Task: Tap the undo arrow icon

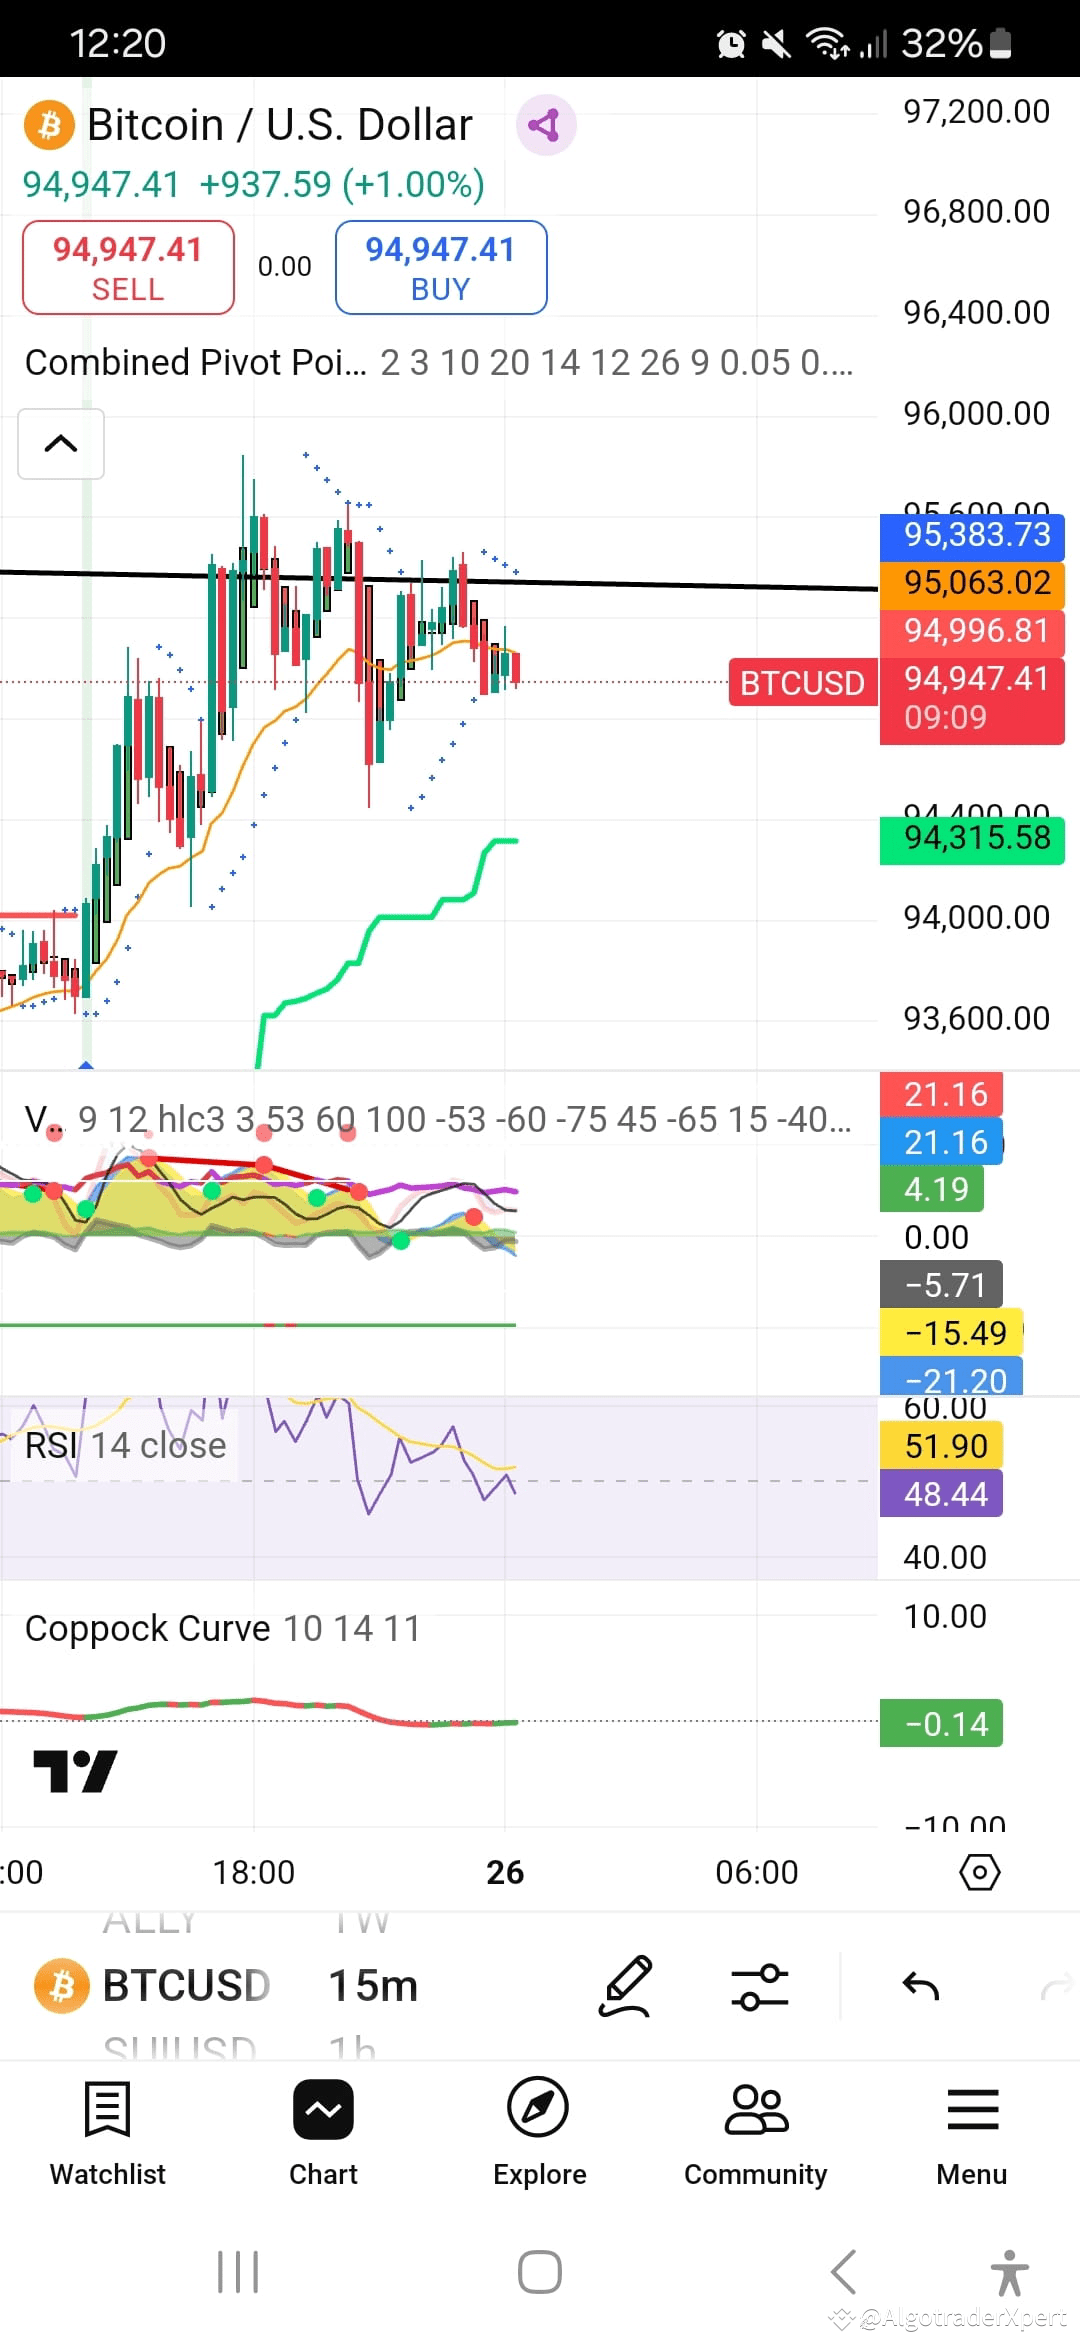Action: tap(921, 1986)
